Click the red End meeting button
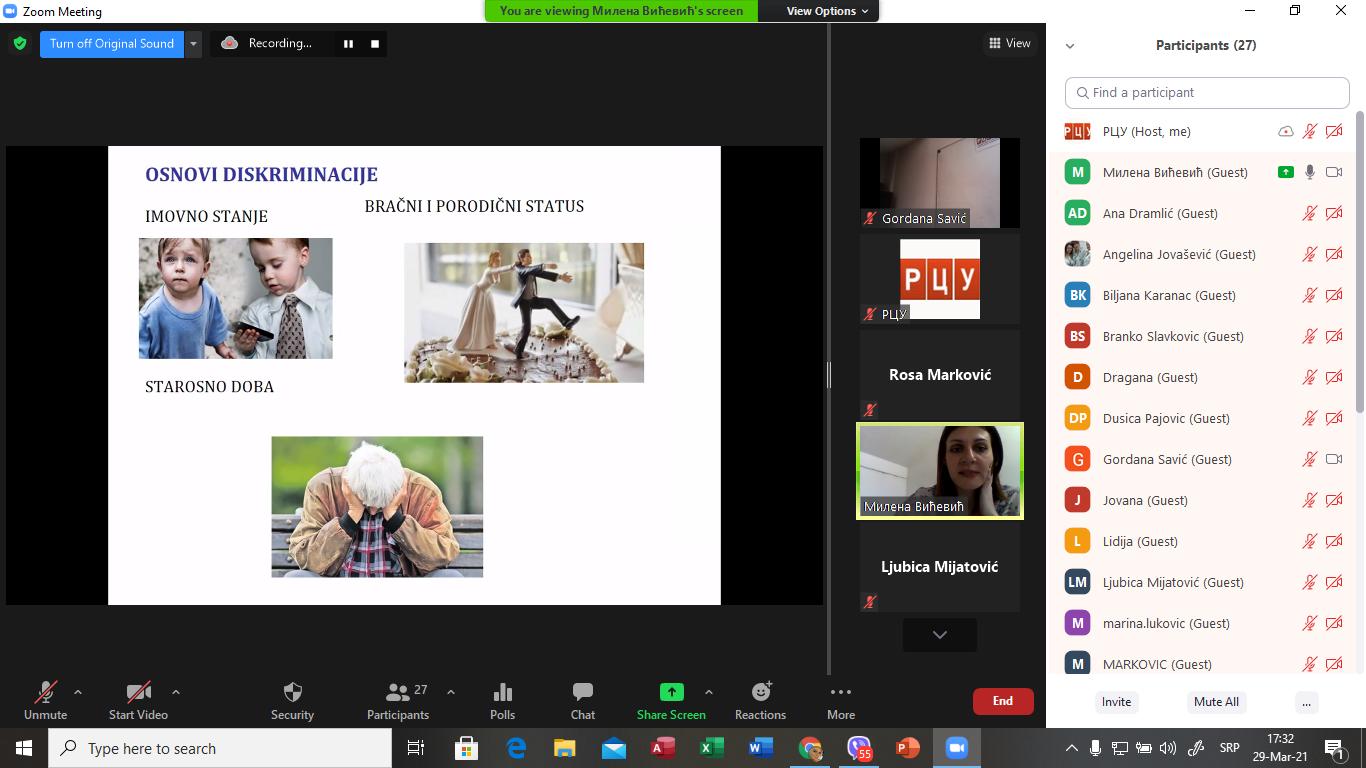The width and height of the screenshot is (1366, 768). (x=1002, y=701)
